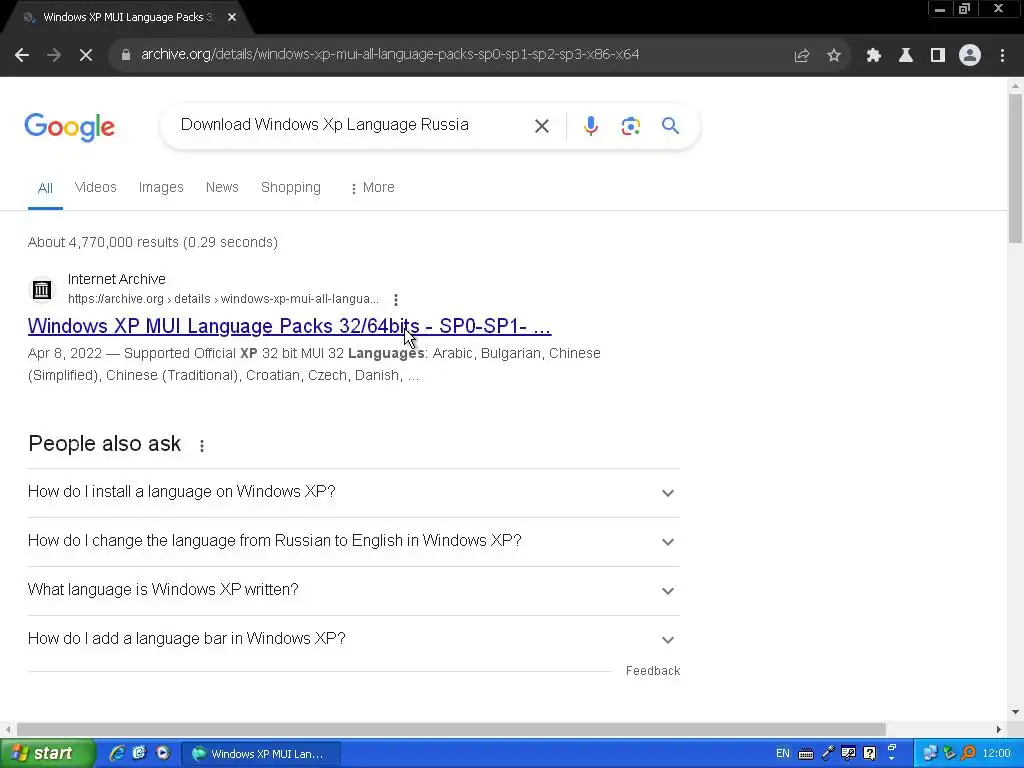This screenshot has height=768, width=1024.
Task: Click the horizontal scrollbar right arrow
Action: pyautogui.click(x=998, y=729)
